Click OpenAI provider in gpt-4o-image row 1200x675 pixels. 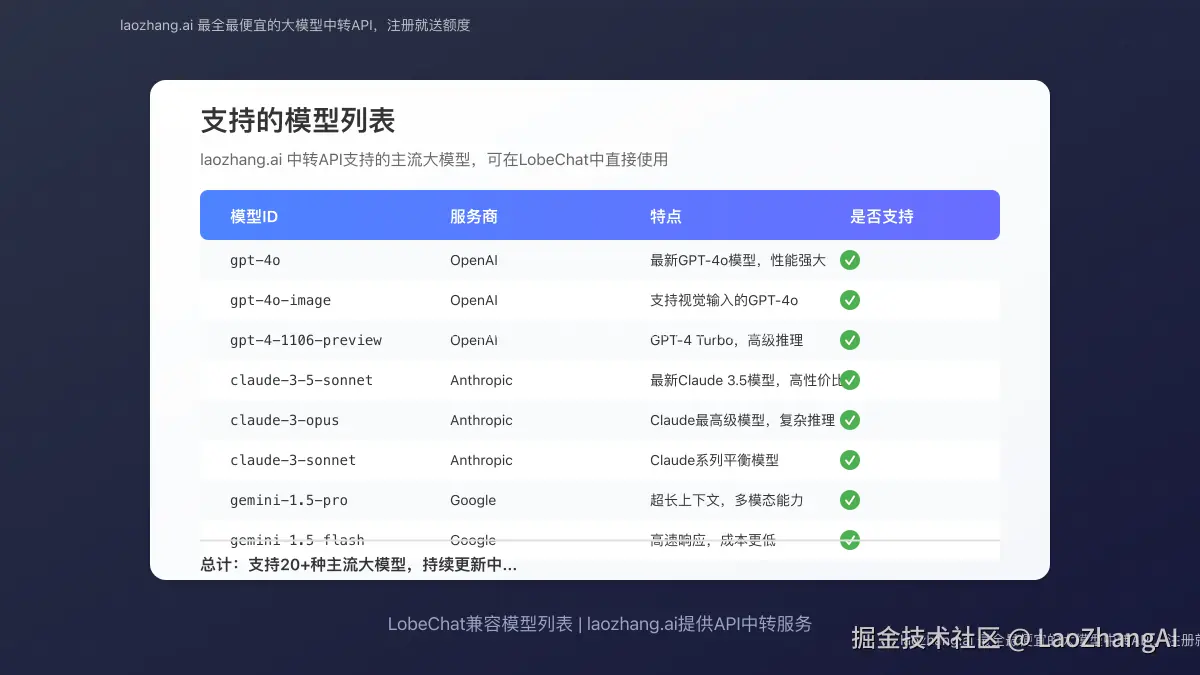474,300
